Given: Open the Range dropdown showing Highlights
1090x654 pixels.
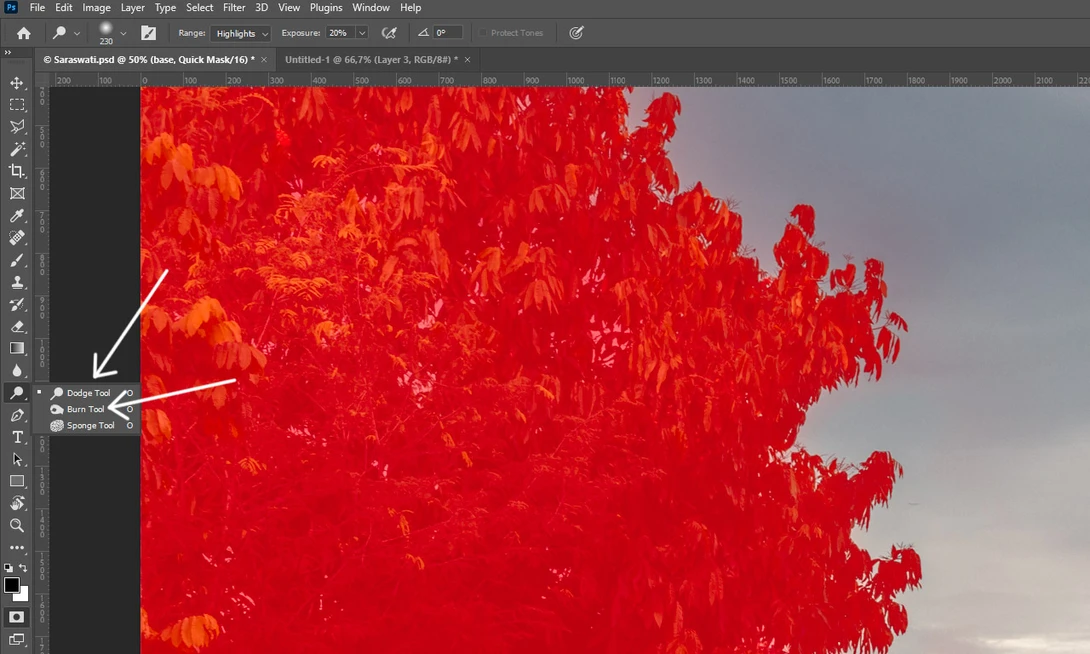Looking at the screenshot, I should [x=240, y=33].
